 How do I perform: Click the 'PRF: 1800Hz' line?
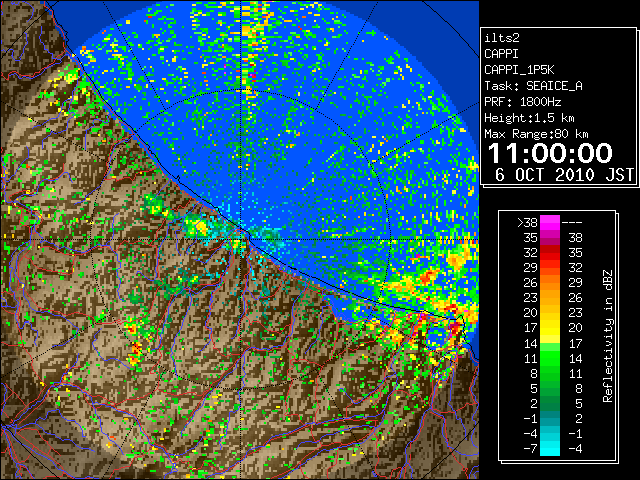[x=522, y=102]
